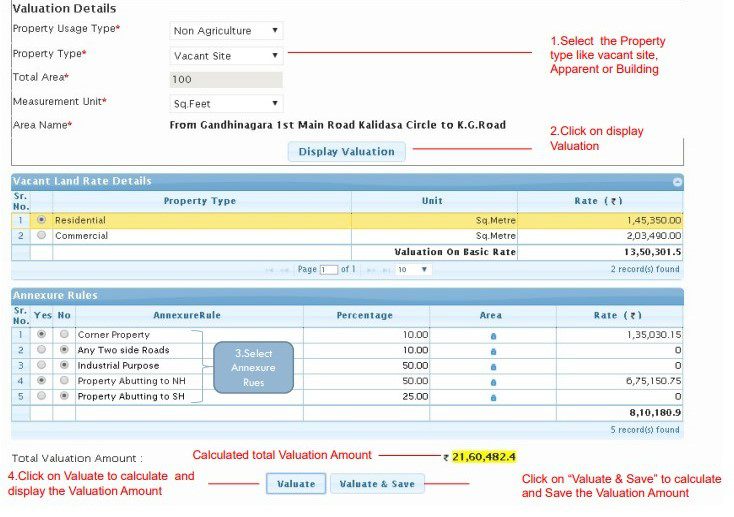Click the Area column header in Annexure Rules
Screen dimensions: 734x517
(x=491, y=316)
